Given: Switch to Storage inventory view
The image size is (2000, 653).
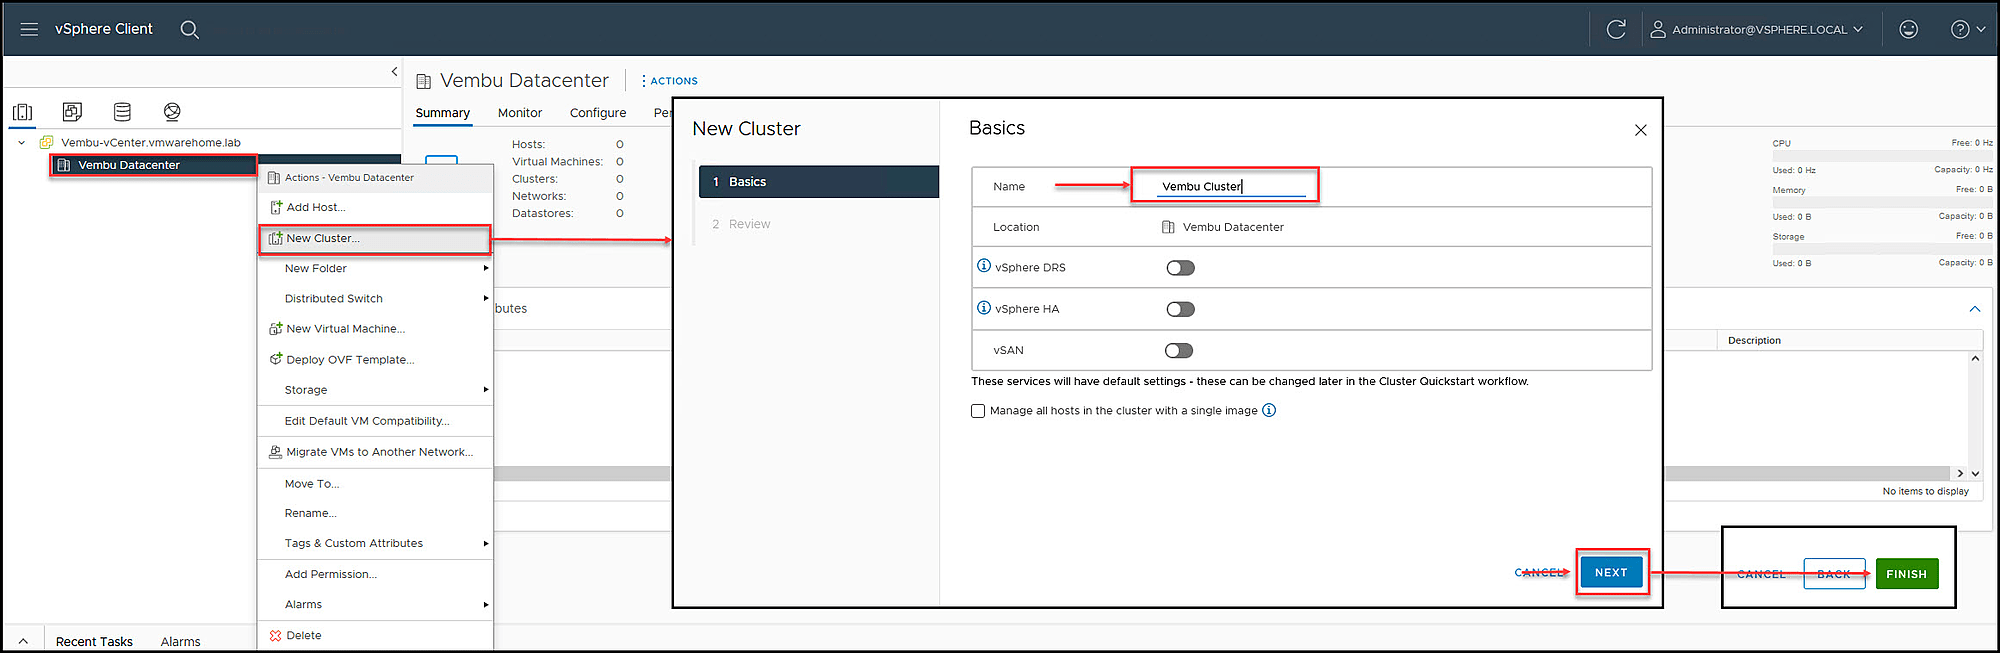Looking at the screenshot, I should click(x=122, y=112).
